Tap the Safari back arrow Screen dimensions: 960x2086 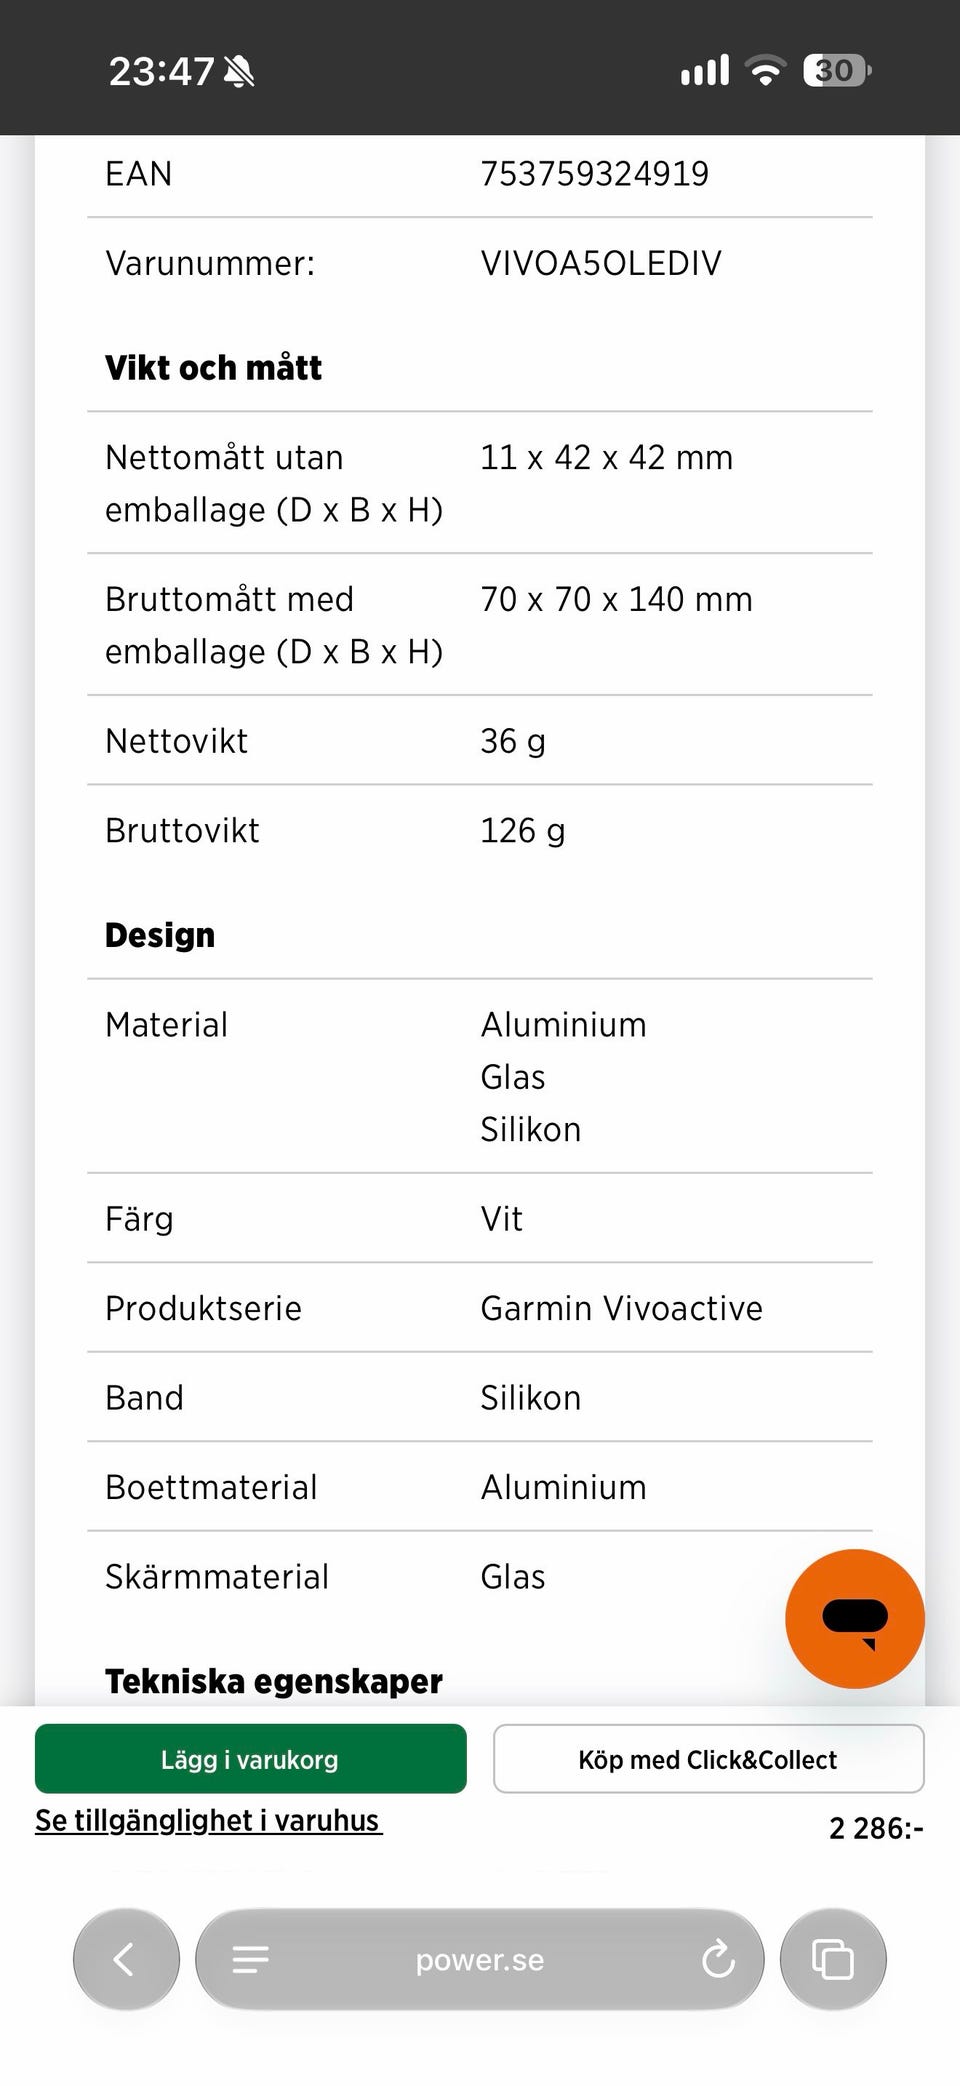point(126,1959)
